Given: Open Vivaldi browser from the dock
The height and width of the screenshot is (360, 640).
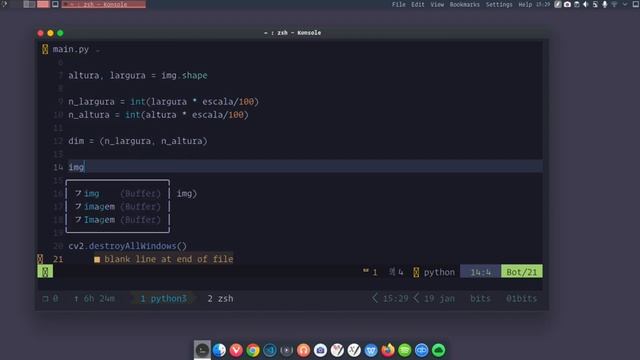Looking at the screenshot, I should [x=236, y=350].
